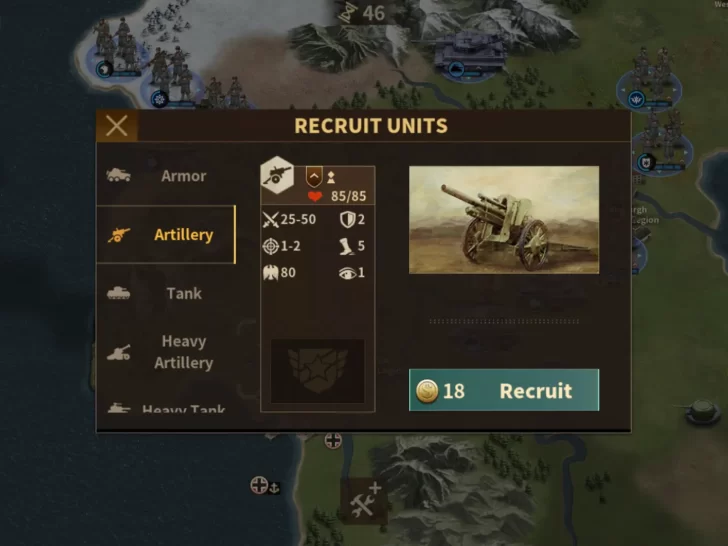This screenshot has width=728, height=546.
Task: Click the boot movement icon
Action: coord(346,246)
